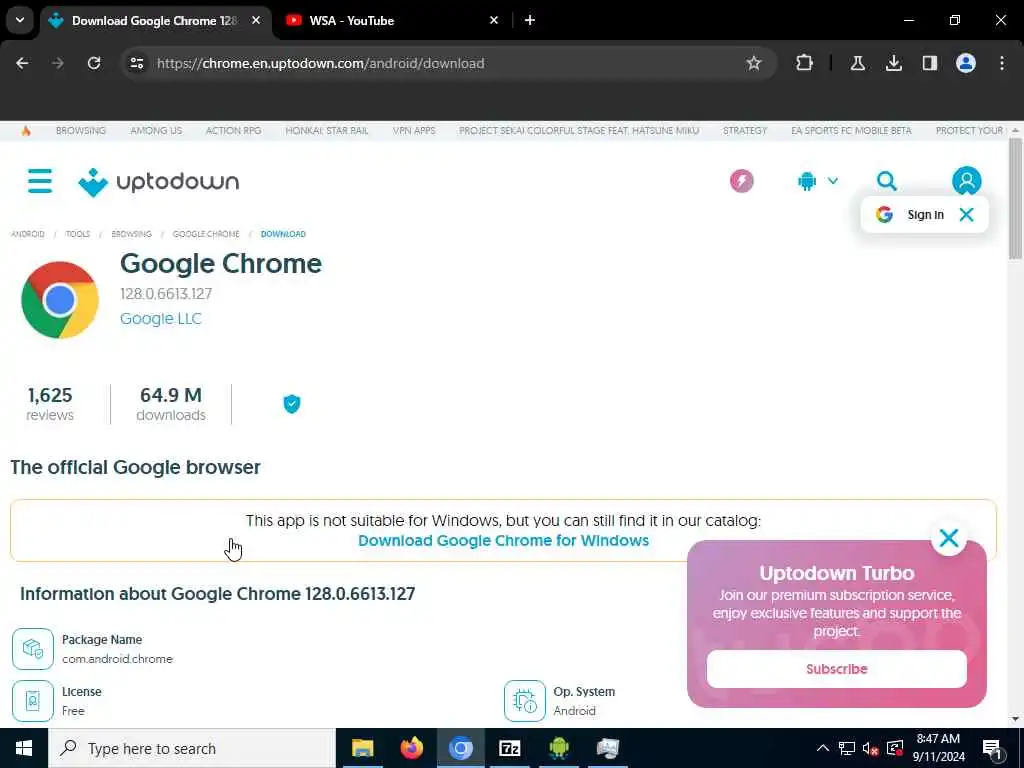The height and width of the screenshot is (768, 1024).
Task: Open 7-Zip from the taskbar
Action: click(x=509, y=748)
